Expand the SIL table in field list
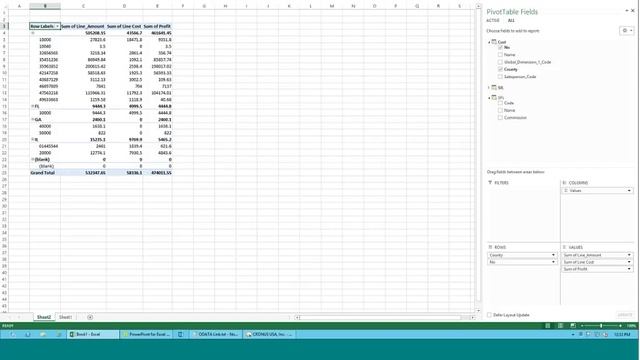Screen dimensions: 640x360 (489, 88)
